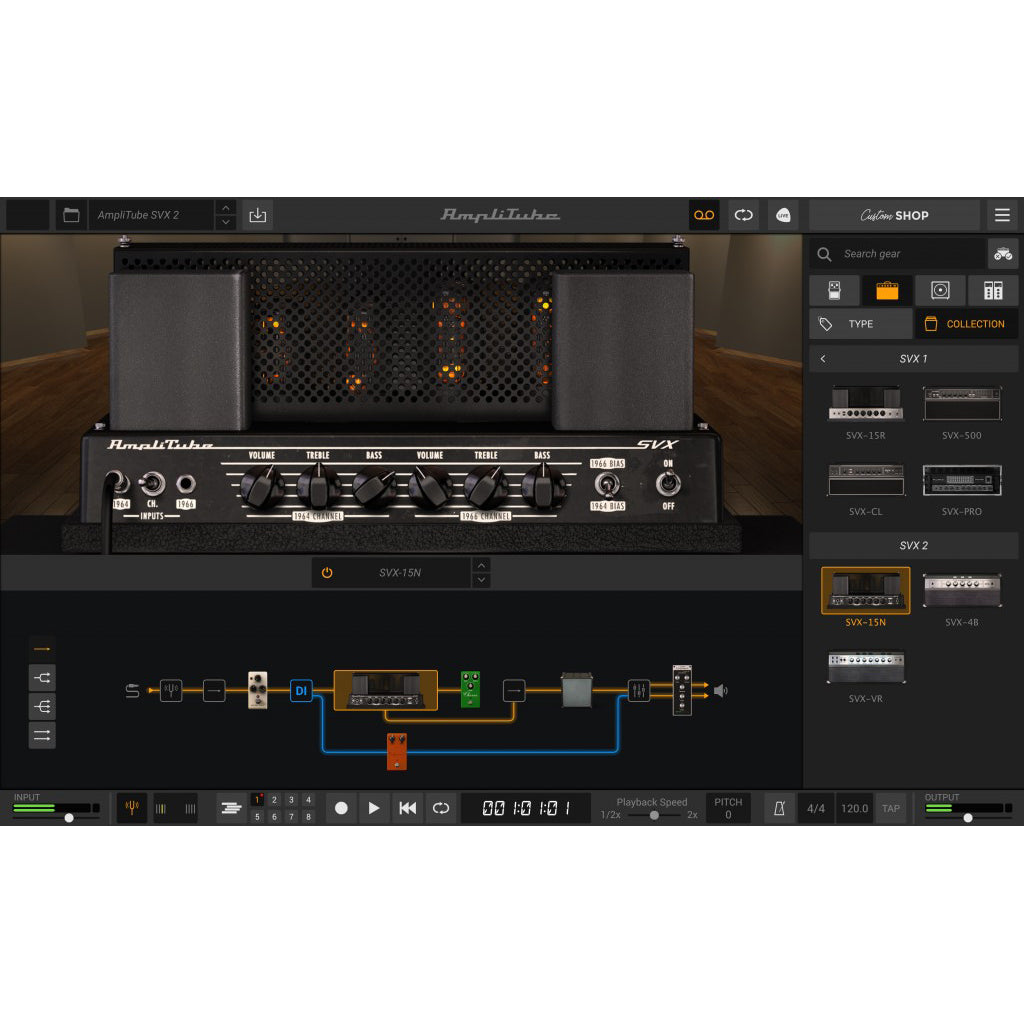Click the up arrow beside SVX-15N selector

pos(481,567)
